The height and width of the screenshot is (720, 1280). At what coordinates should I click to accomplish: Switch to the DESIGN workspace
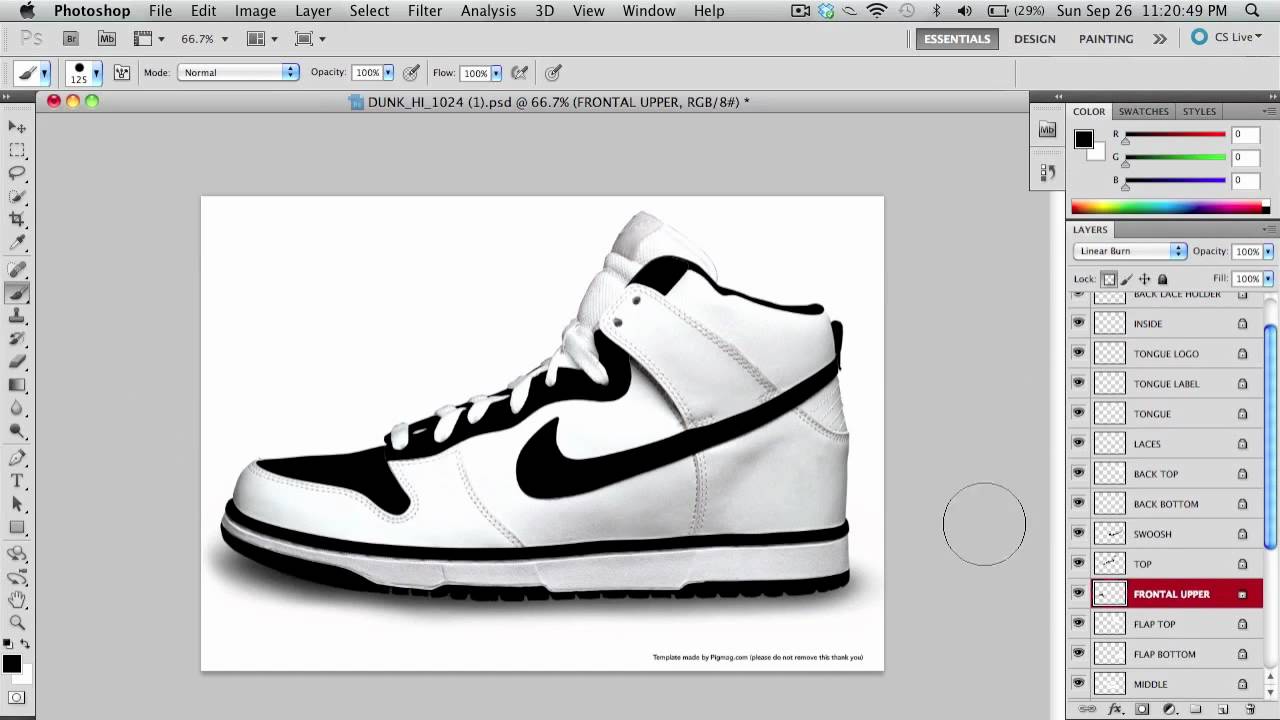[1034, 39]
